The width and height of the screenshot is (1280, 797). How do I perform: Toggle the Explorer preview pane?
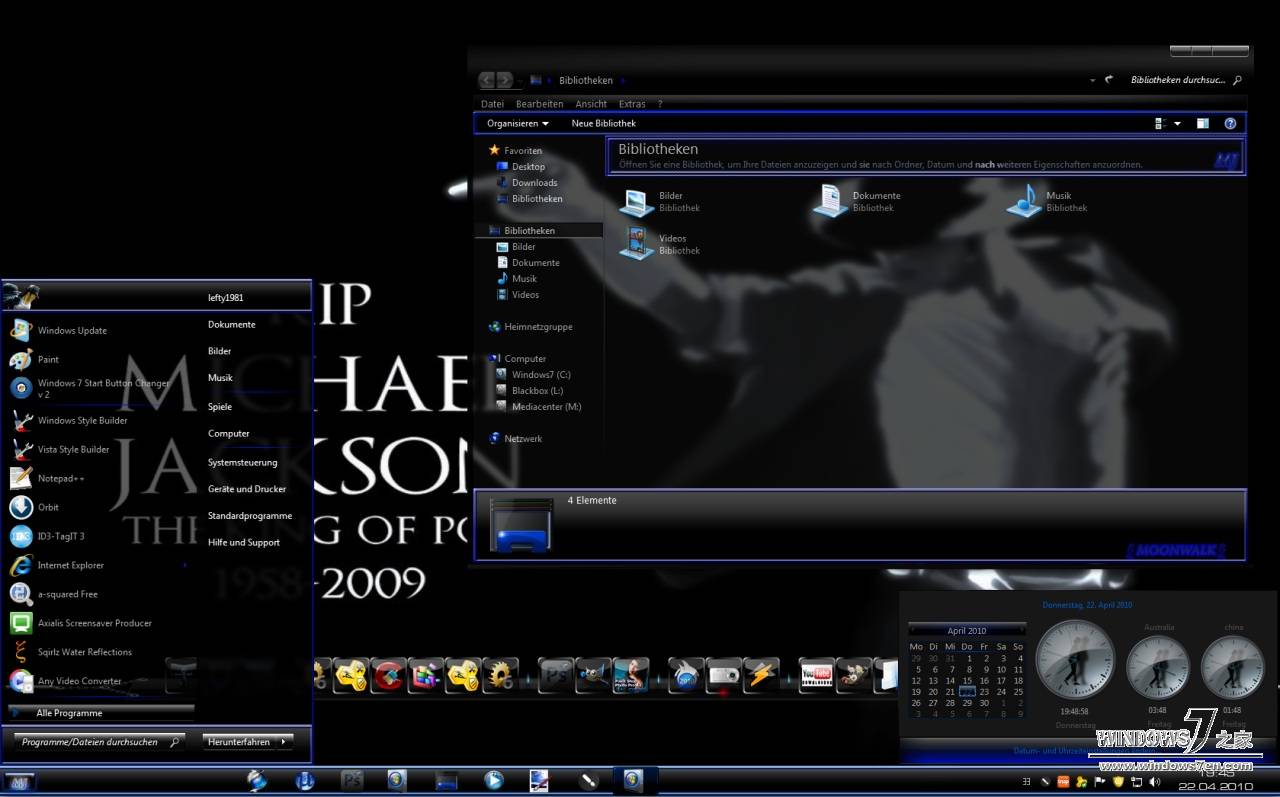tap(1203, 124)
